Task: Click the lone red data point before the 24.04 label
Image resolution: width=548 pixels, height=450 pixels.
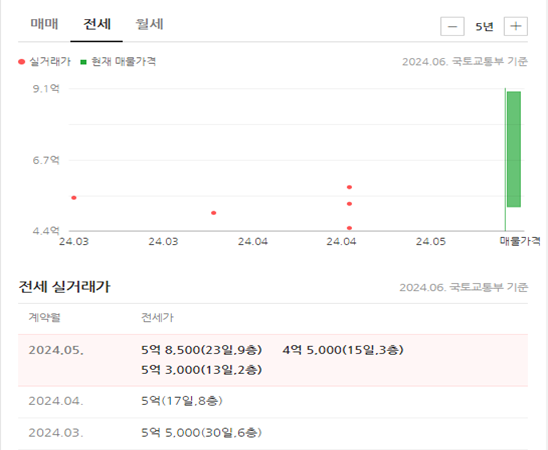Action: point(214,213)
